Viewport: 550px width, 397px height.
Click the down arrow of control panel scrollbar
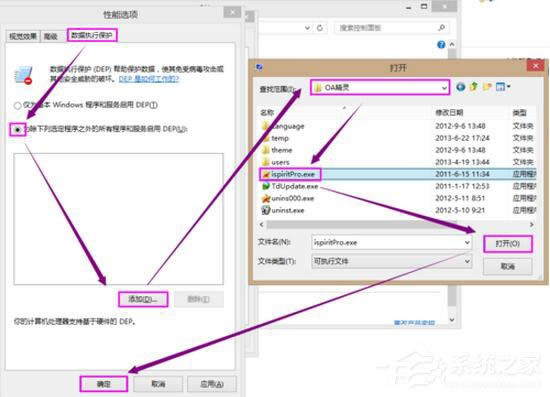[452, 320]
